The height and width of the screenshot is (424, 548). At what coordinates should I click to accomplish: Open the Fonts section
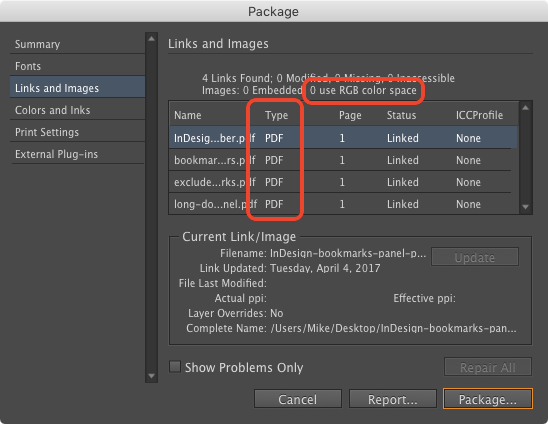click(x=77, y=66)
